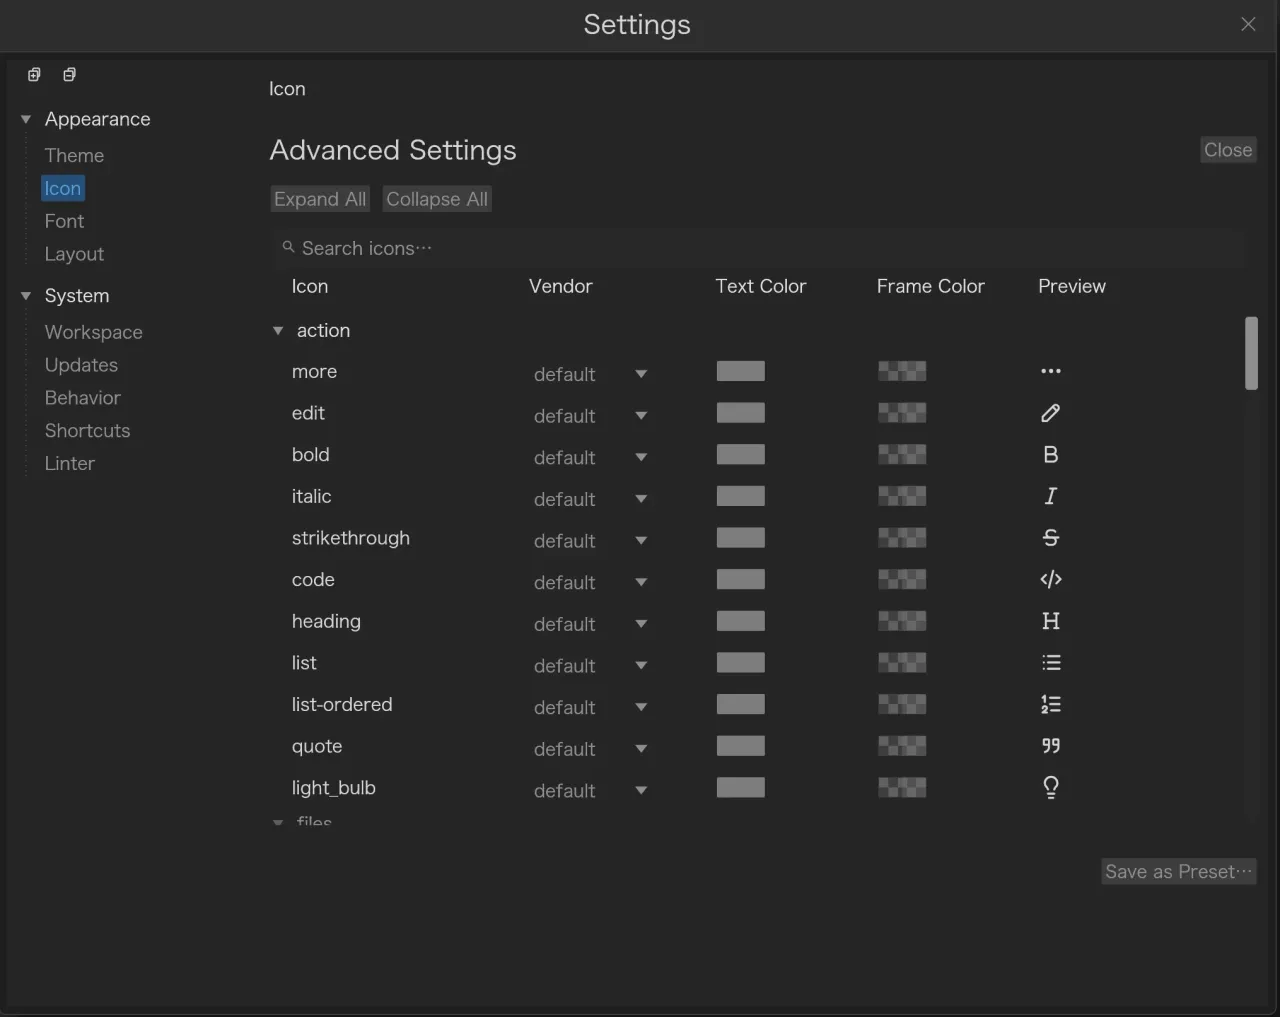Open the vendor dropdown for edit
This screenshot has height=1017, width=1280.
[590, 416]
